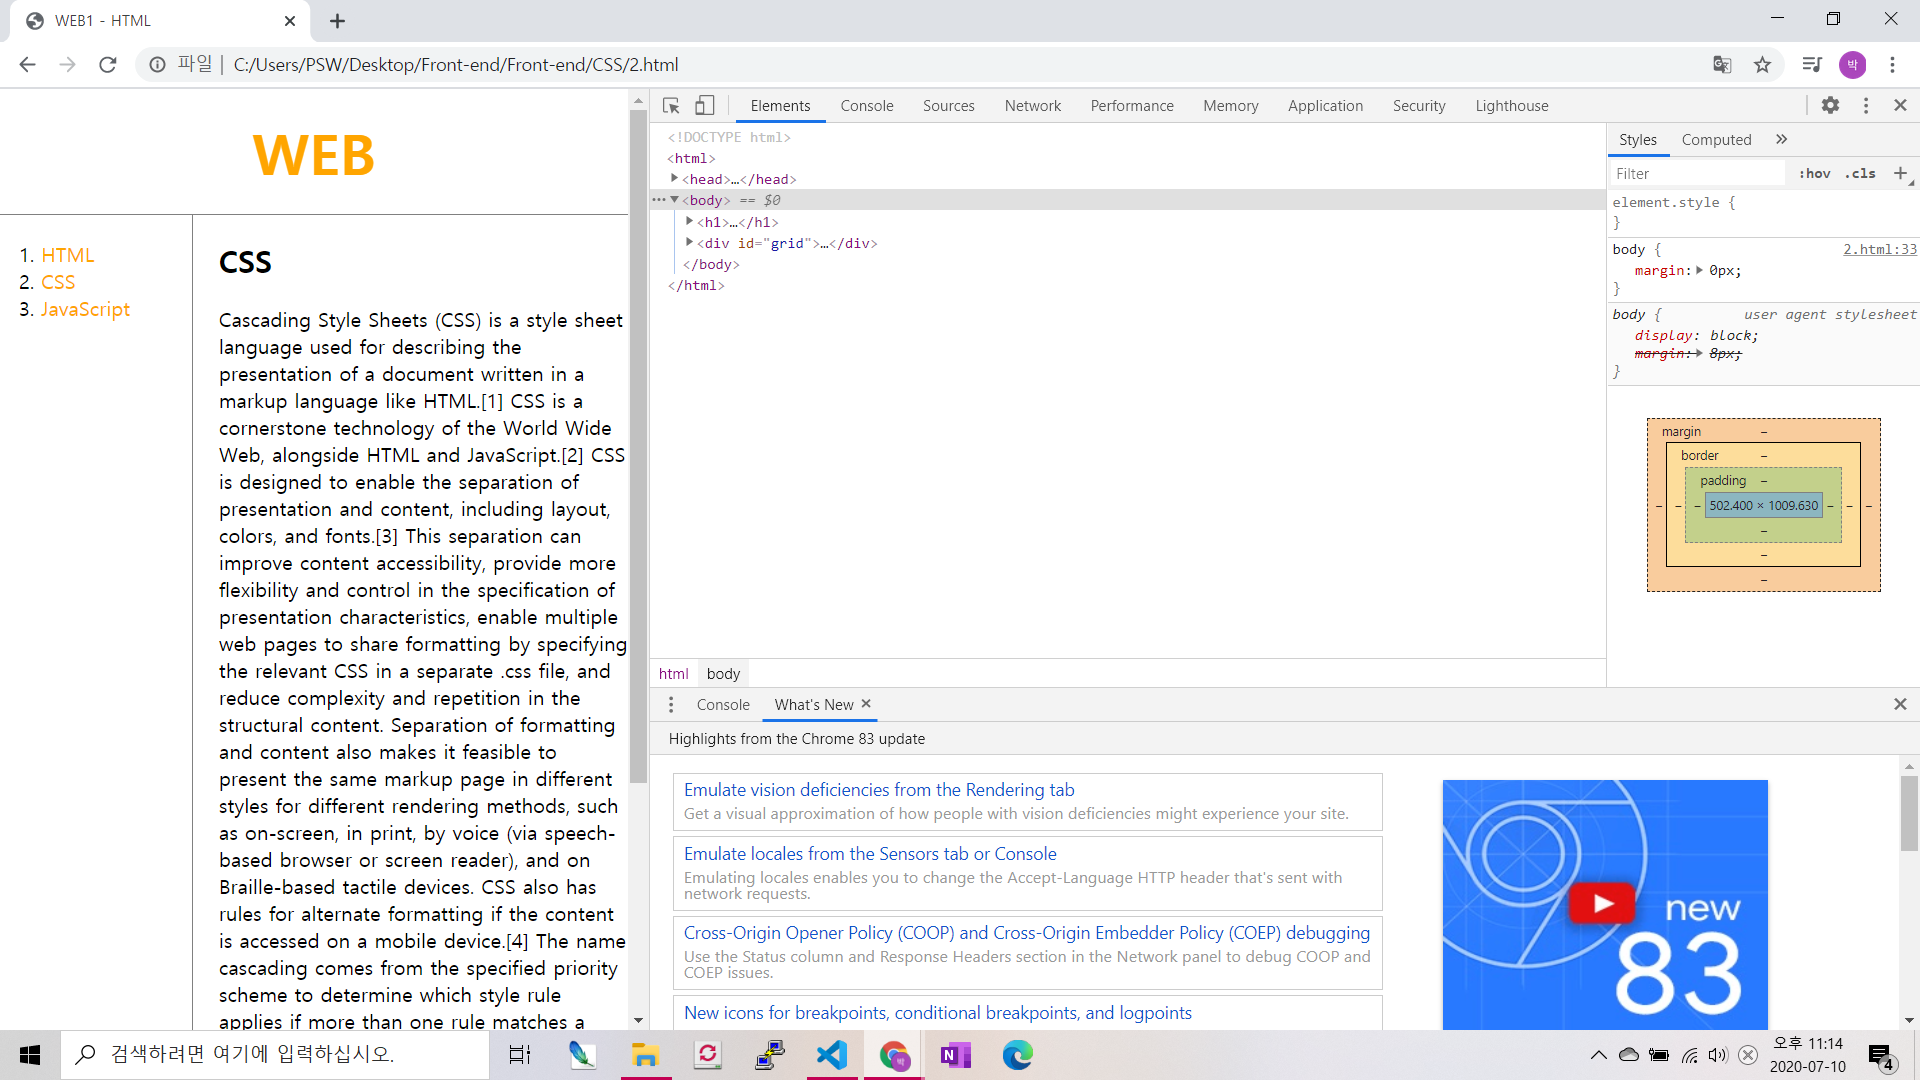1920x1080 pixels.
Task: Click the JavaScript link in page list
Action: coord(85,309)
